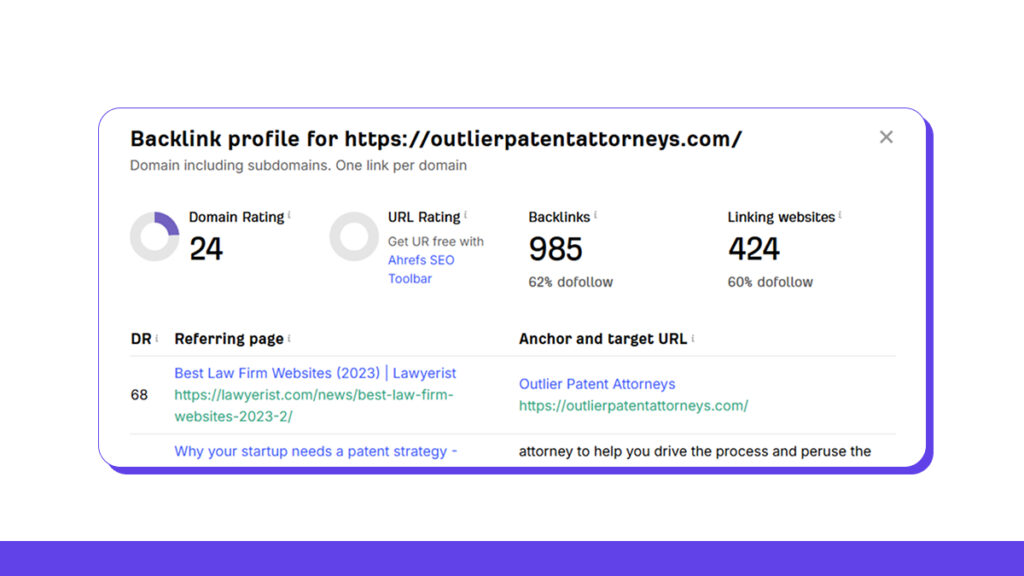This screenshot has height=576, width=1024.
Task: Select the Domain Rating donut gauge
Action: [155, 236]
